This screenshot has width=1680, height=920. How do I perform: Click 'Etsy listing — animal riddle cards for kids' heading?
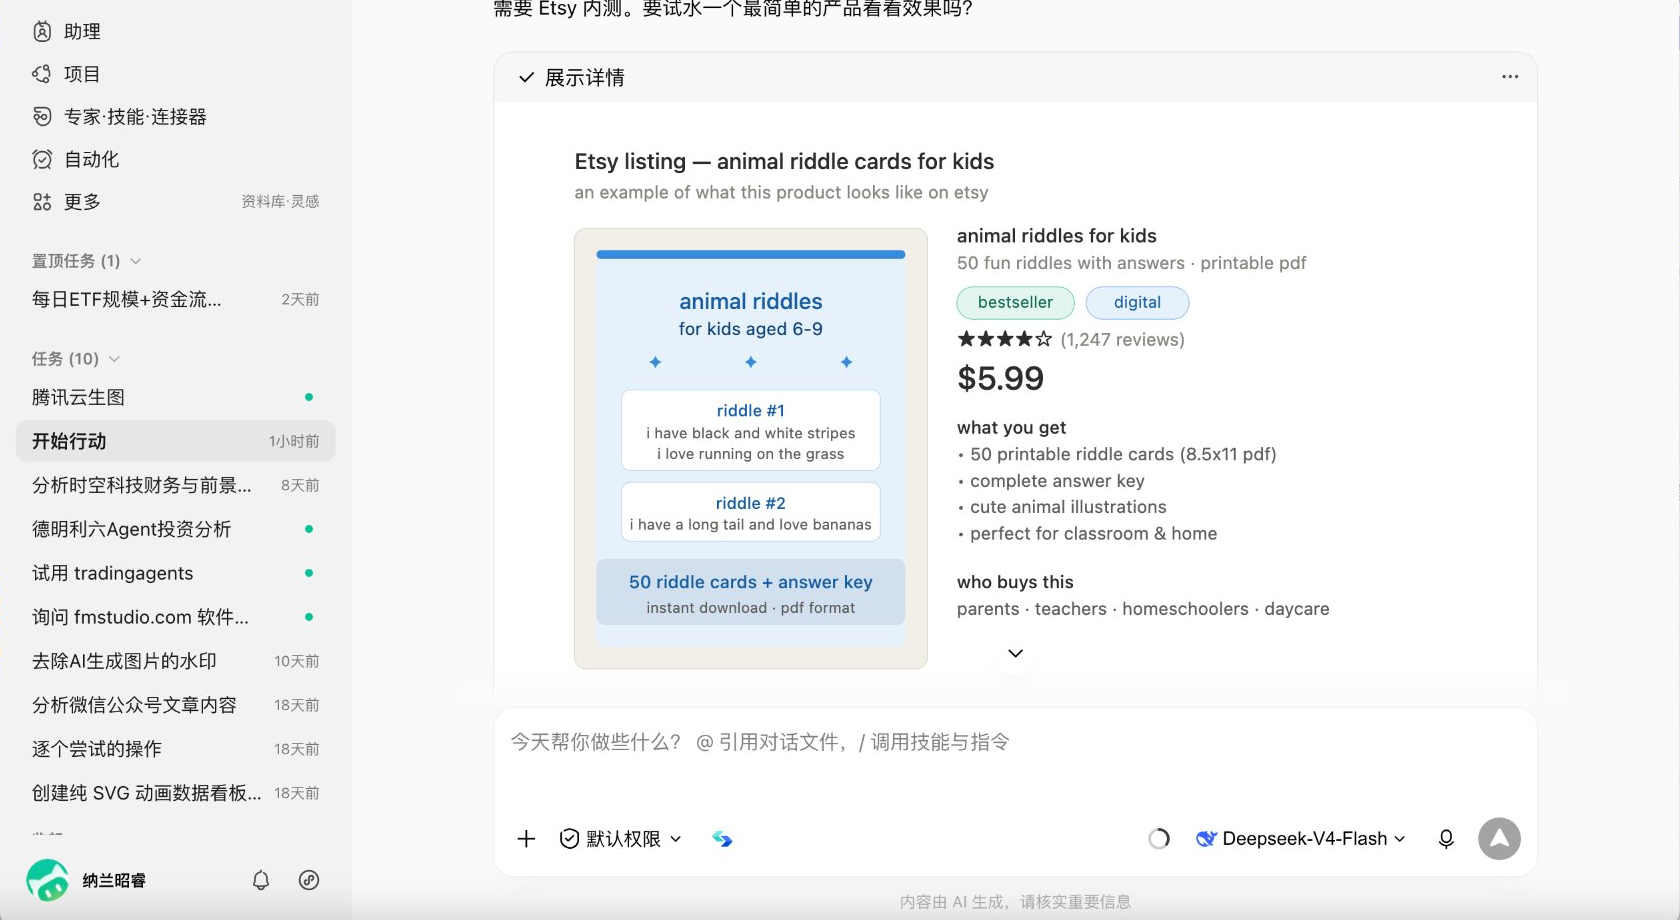coord(784,162)
